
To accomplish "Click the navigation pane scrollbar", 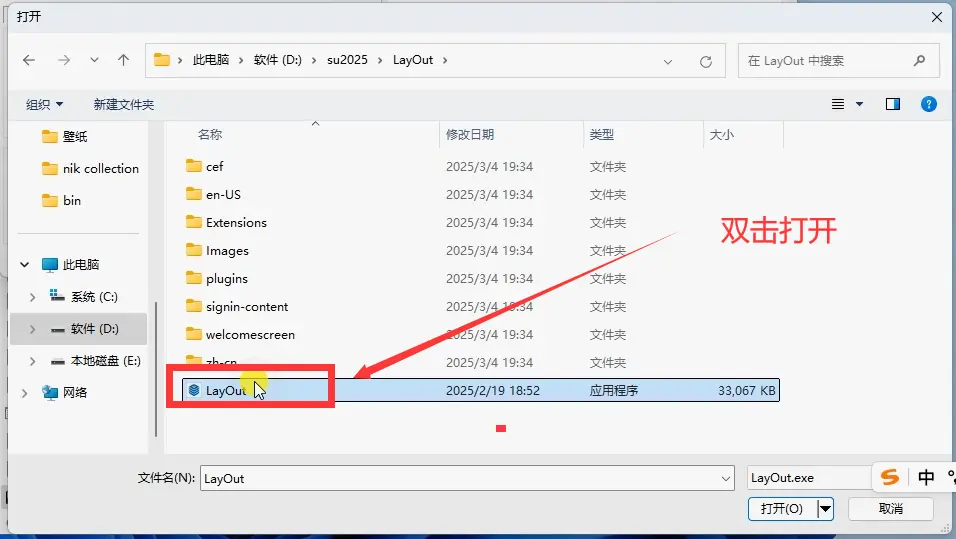I will point(156,369).
